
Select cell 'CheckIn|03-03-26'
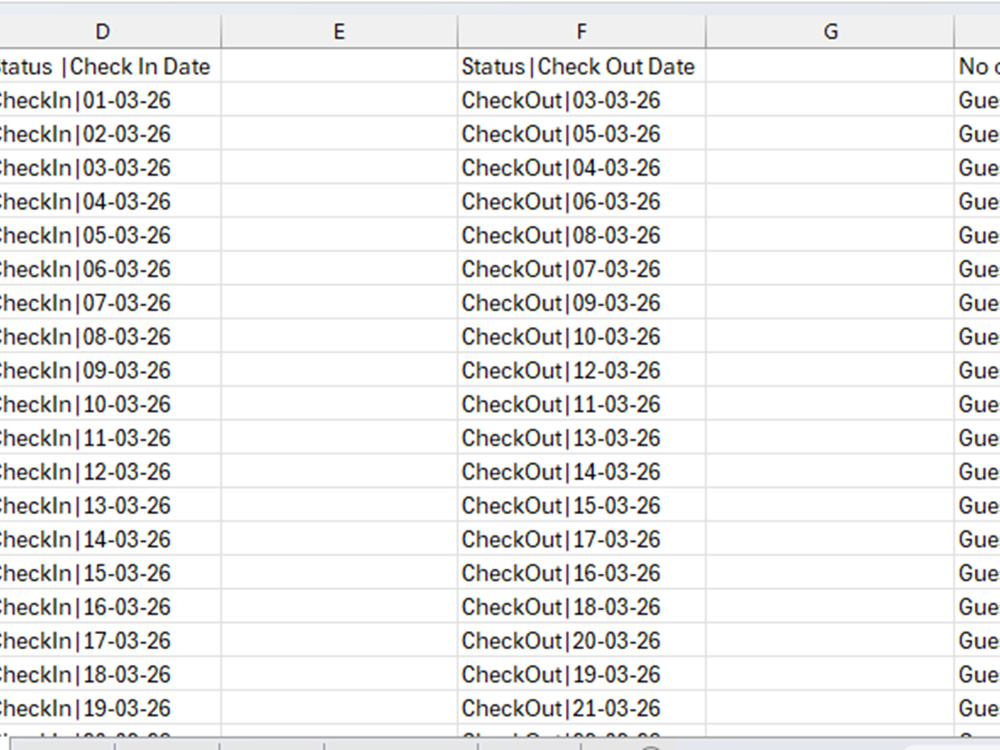click(x=110, y=168)
